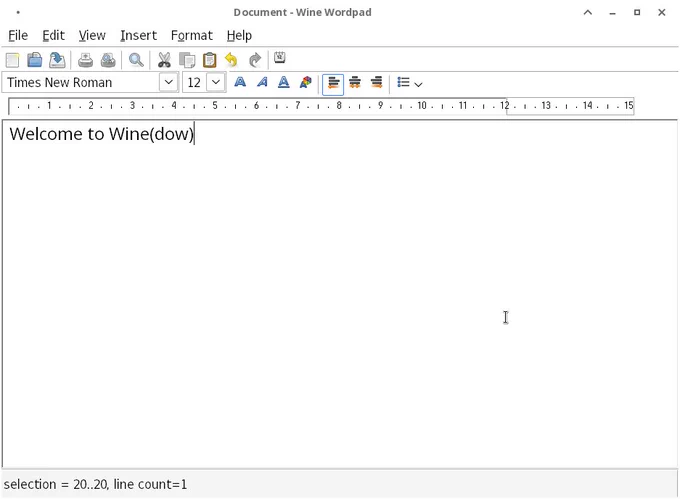
Task: Click the right margin marker at ruler 12
Action: 506,106
